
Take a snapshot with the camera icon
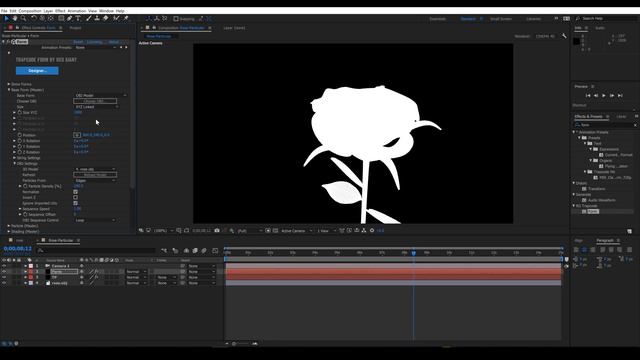[x=217, y=231]
